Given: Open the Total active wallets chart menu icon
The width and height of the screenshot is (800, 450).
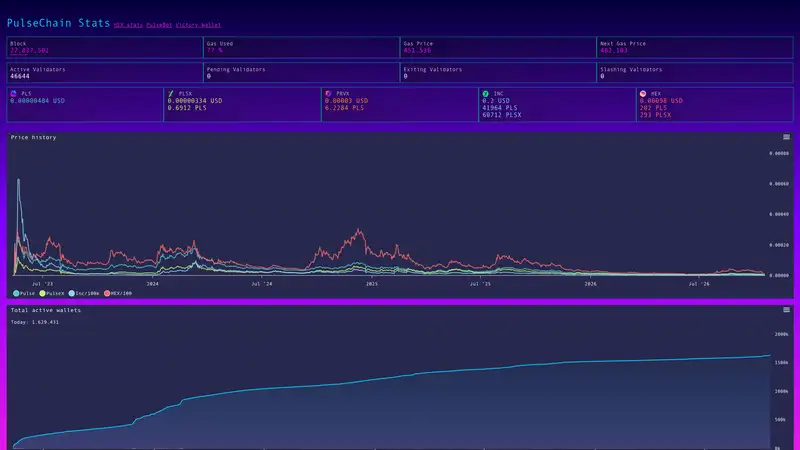Looking at the screenshot, I should [x=786, y=310].
